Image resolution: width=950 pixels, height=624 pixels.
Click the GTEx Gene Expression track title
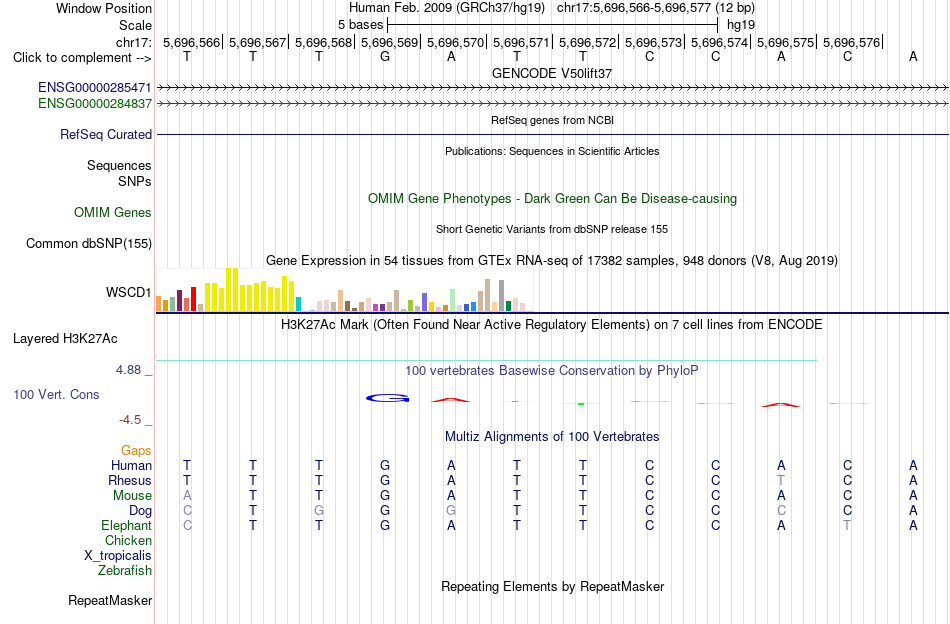click(552, 261)
